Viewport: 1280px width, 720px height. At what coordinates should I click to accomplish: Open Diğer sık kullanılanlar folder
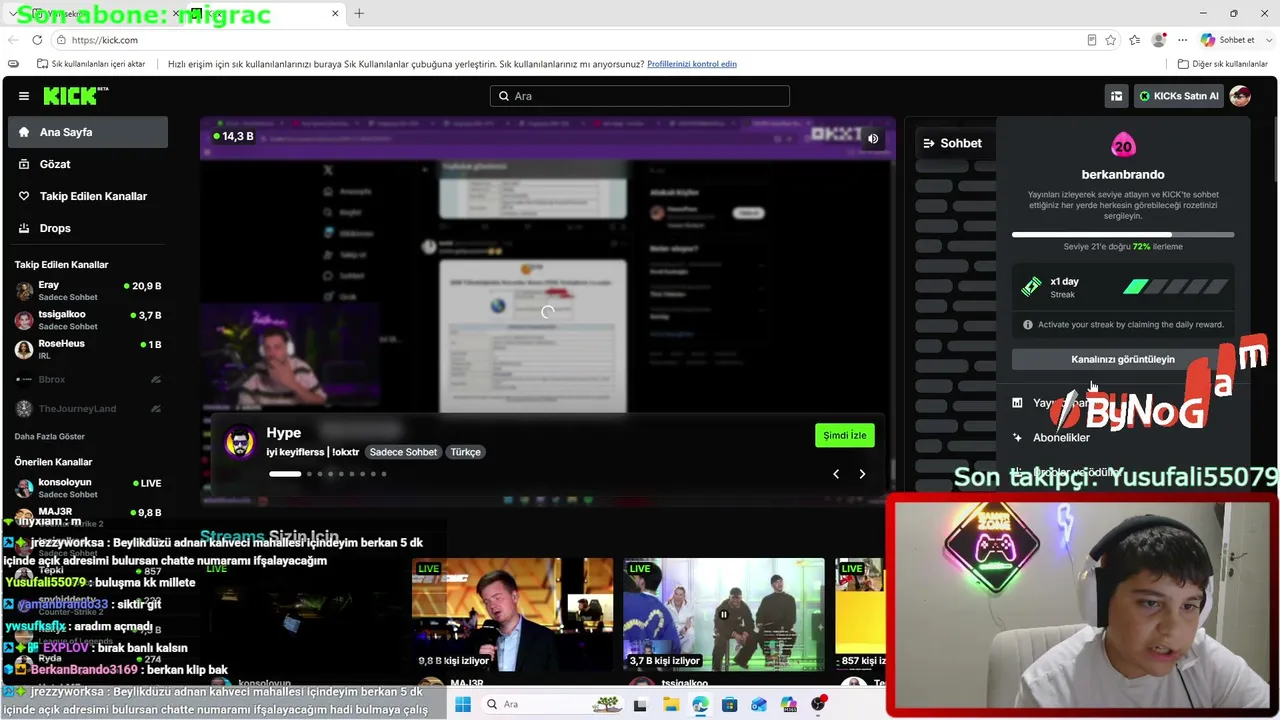pos(1223,64)
